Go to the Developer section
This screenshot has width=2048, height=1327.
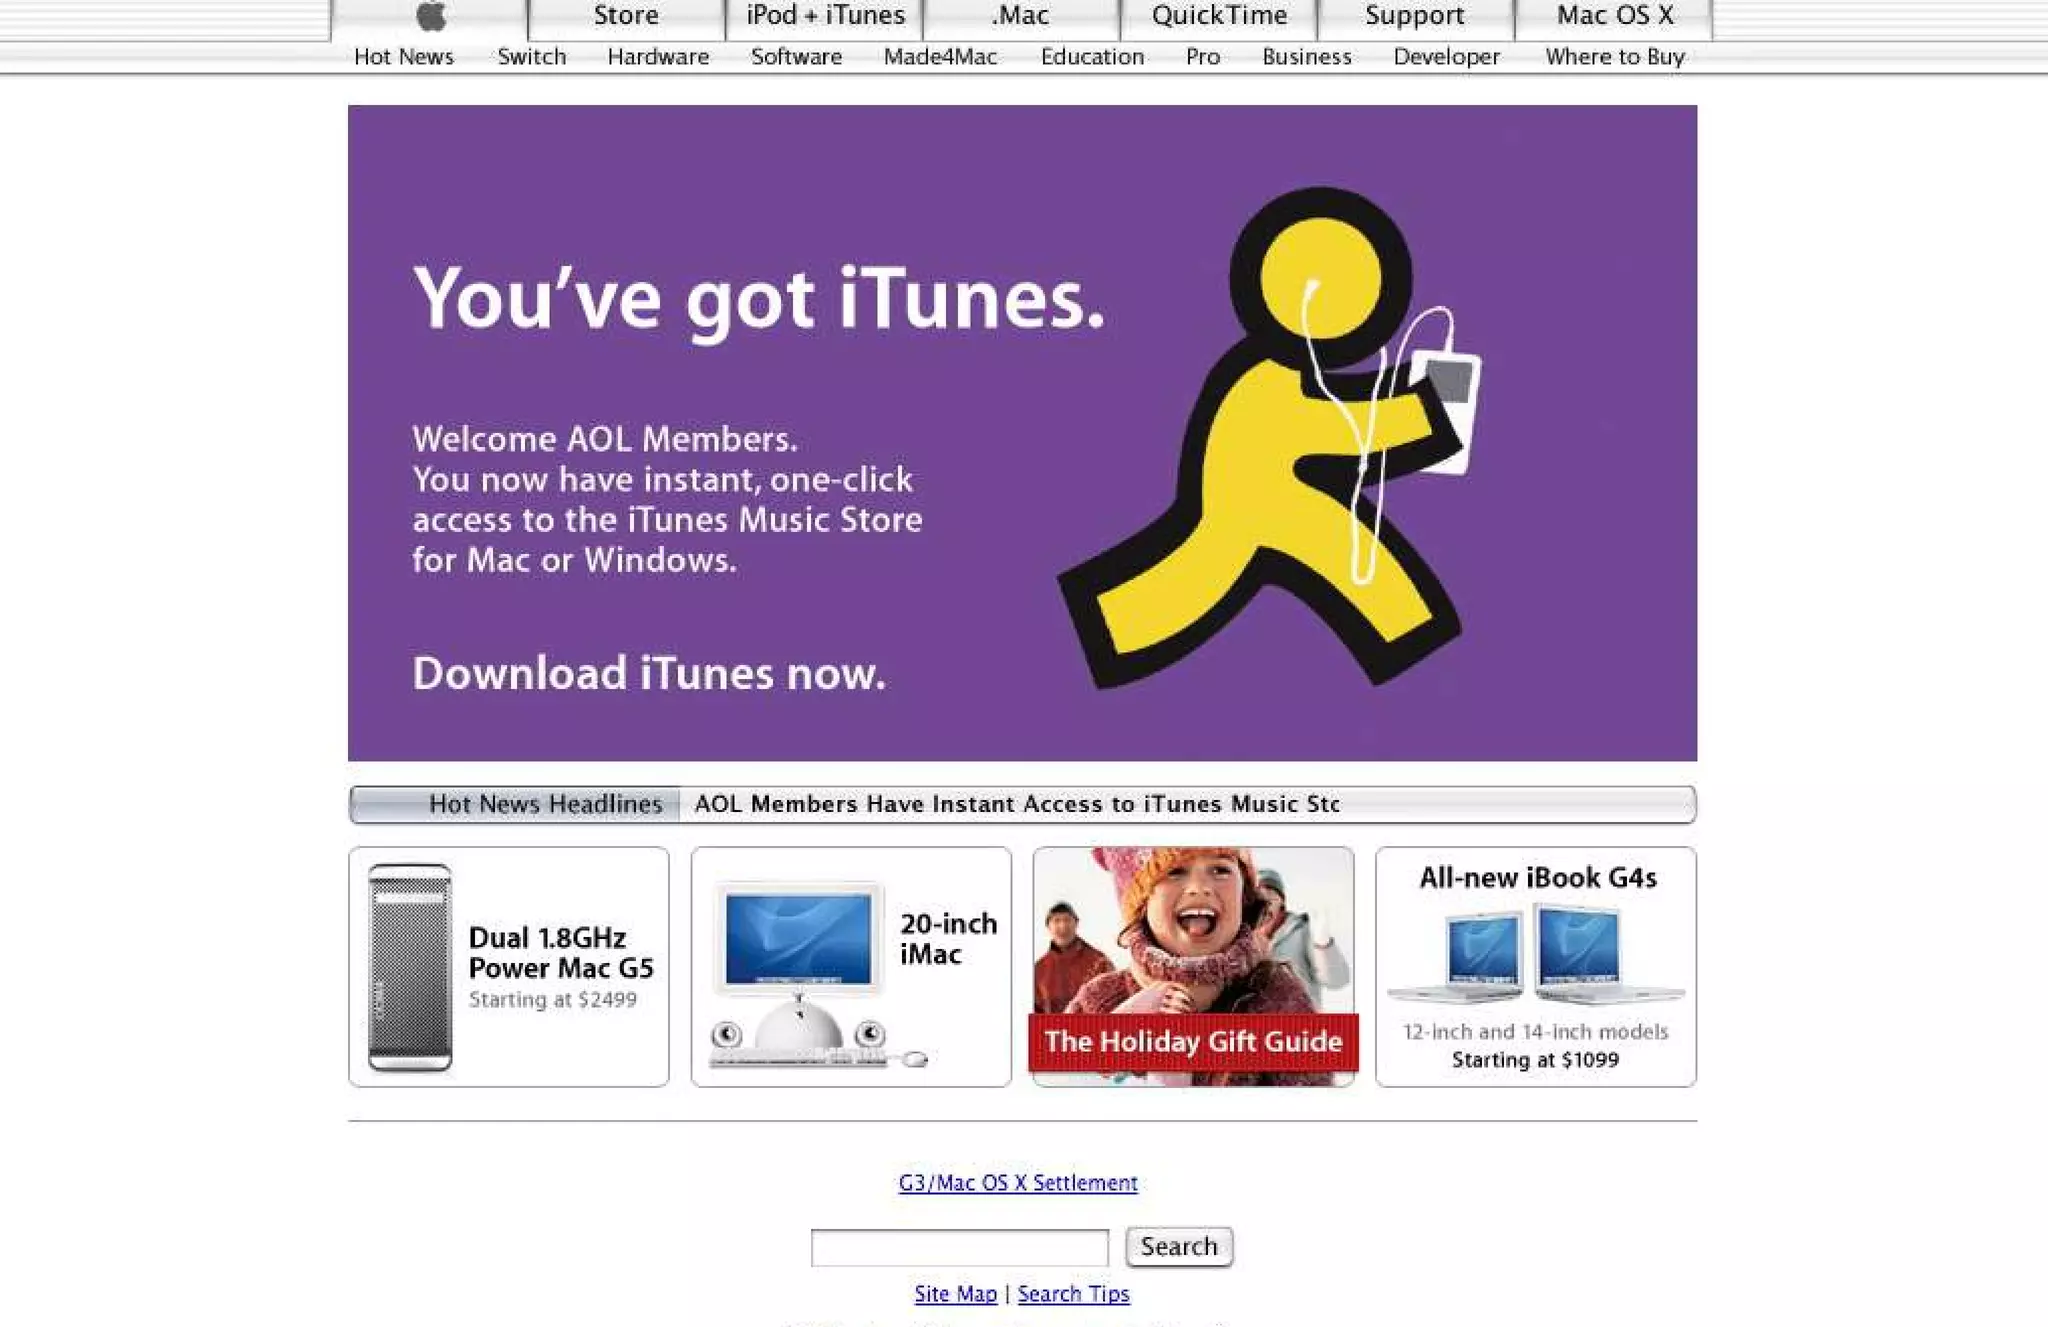pyautogui.click(x=1447, y=57)
